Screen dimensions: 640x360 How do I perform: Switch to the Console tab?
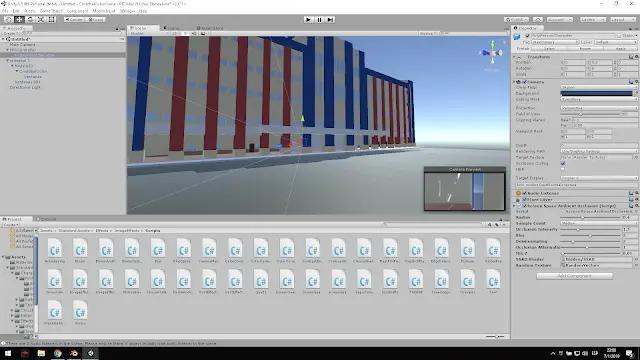47,219
